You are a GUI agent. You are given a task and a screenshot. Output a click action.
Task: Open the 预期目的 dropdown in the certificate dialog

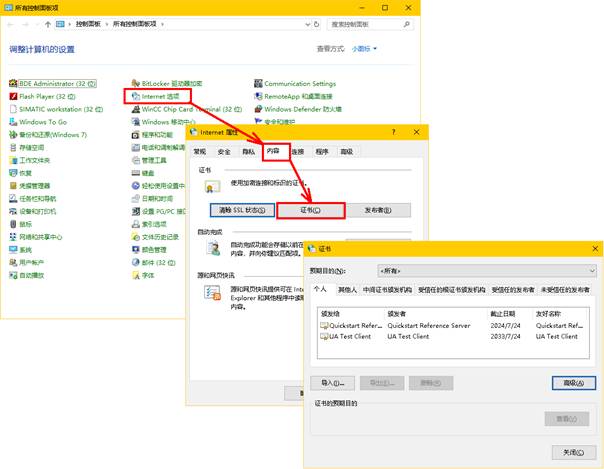486,270
